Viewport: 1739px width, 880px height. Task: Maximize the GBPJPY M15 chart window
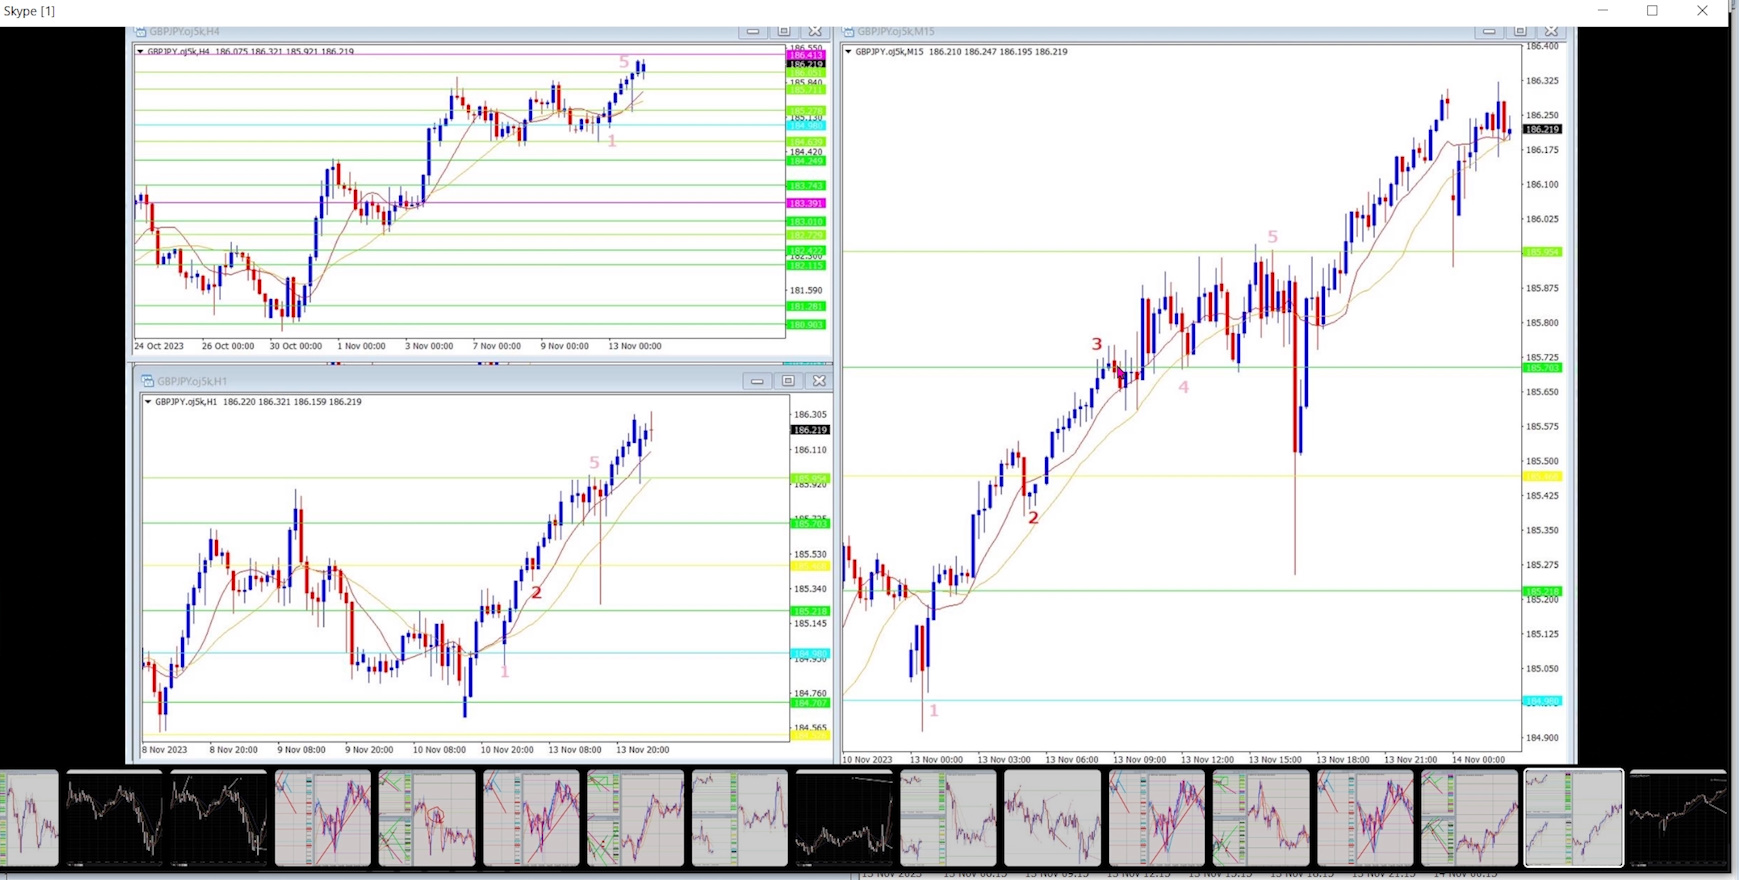(1520, 32)
